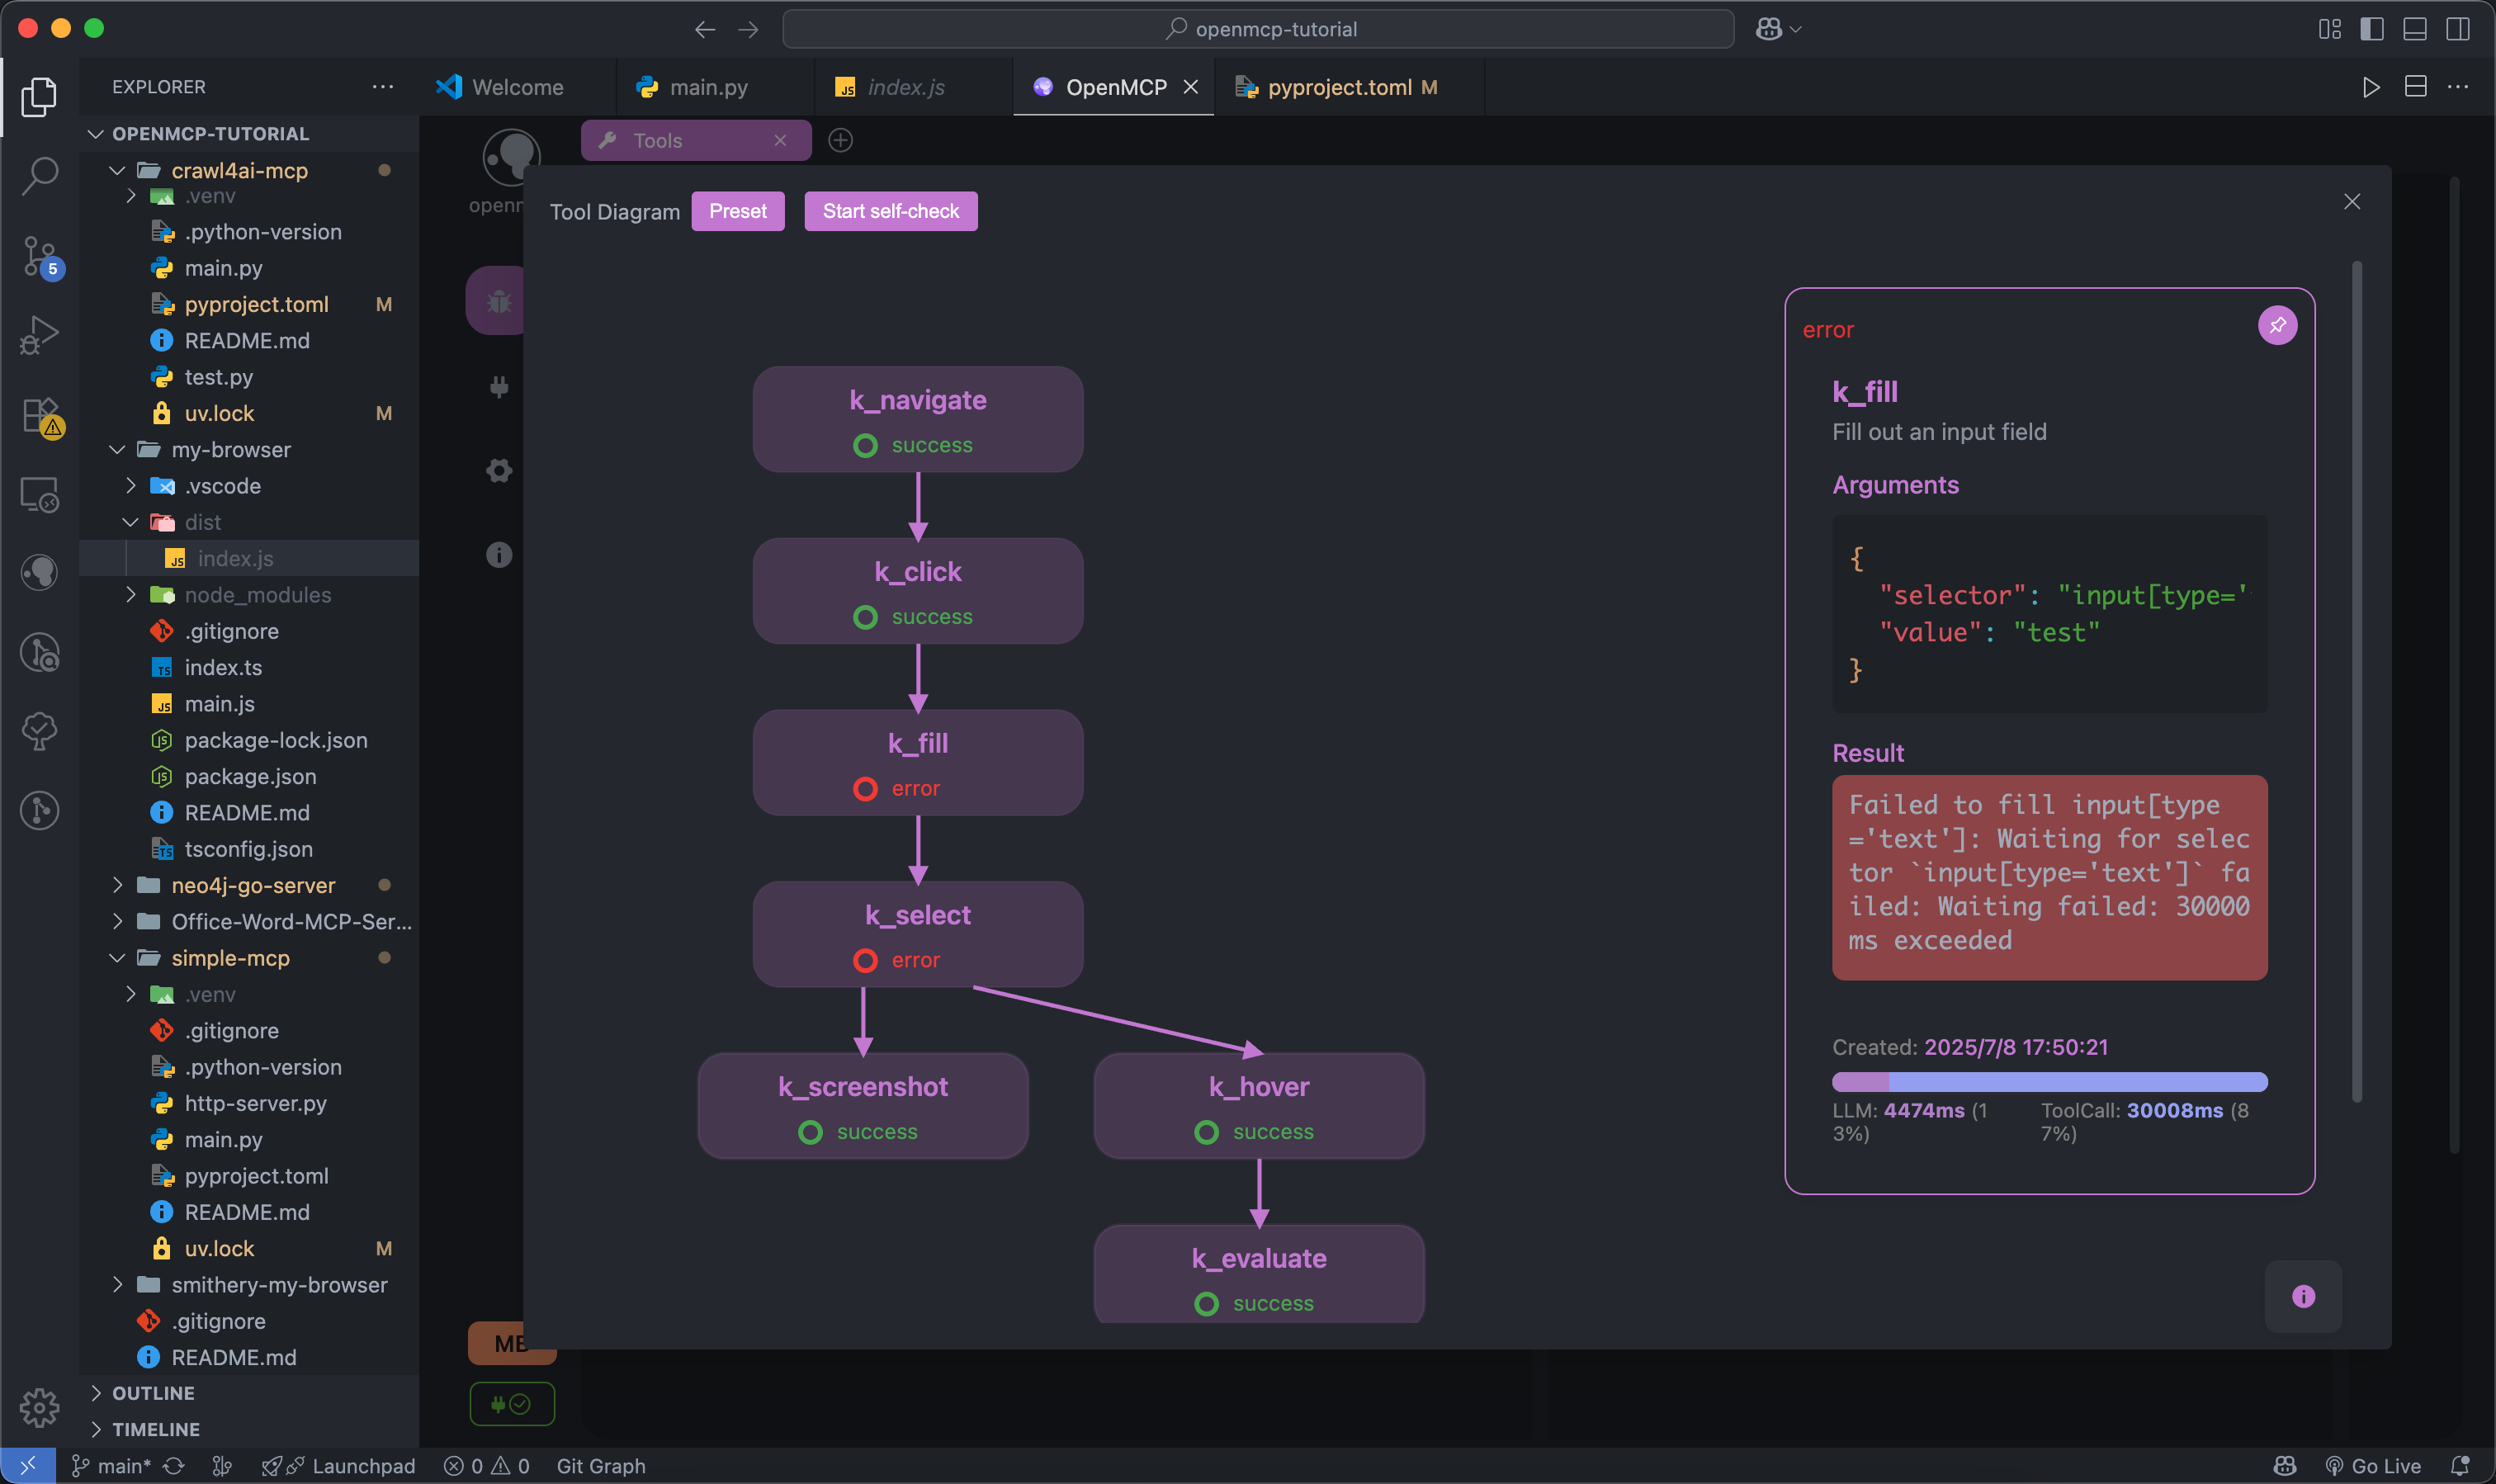Switch to the main.py editor tab
Viewport: 2496px width, 1484px height.
(x=708, y=87)
